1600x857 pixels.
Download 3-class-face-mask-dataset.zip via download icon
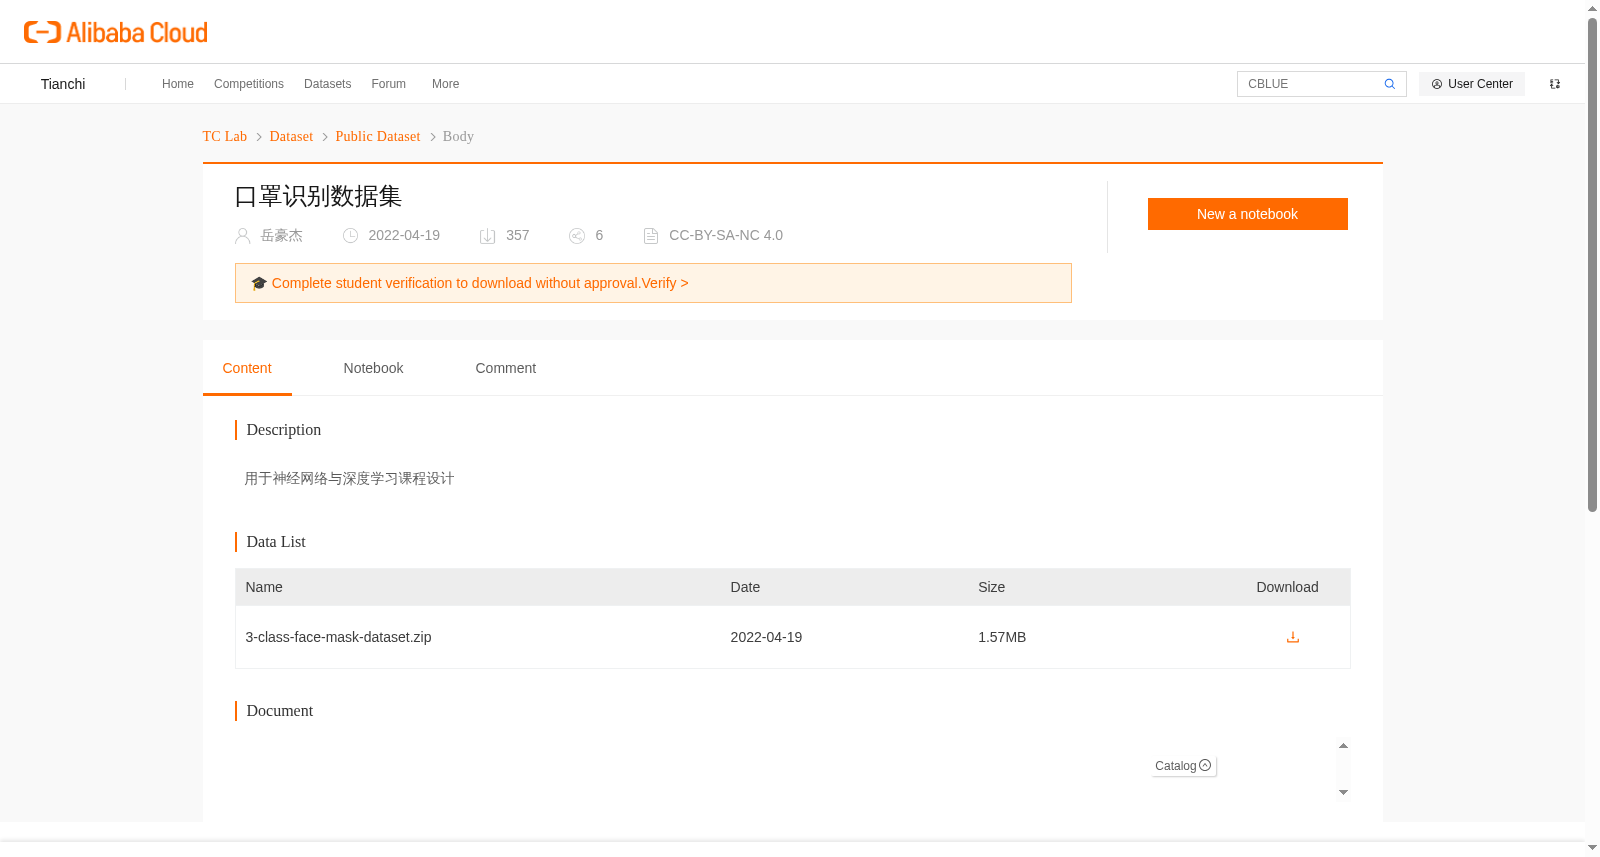click(1292, 637)
